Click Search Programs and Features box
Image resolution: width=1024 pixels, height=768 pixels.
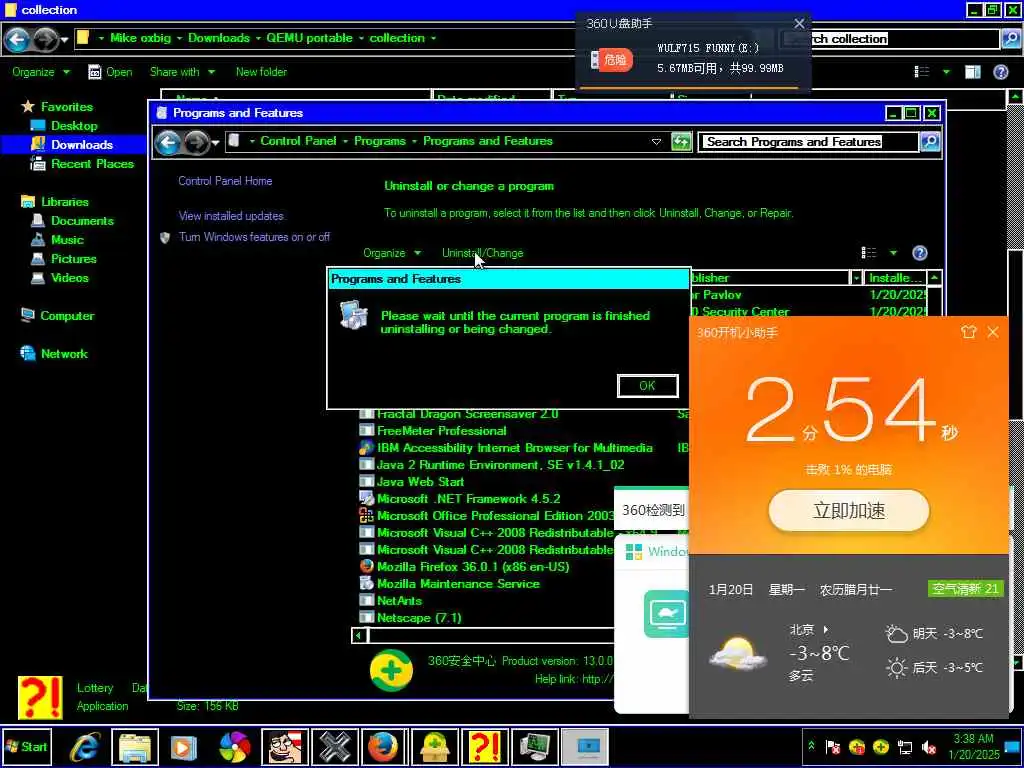click(808, 142)
